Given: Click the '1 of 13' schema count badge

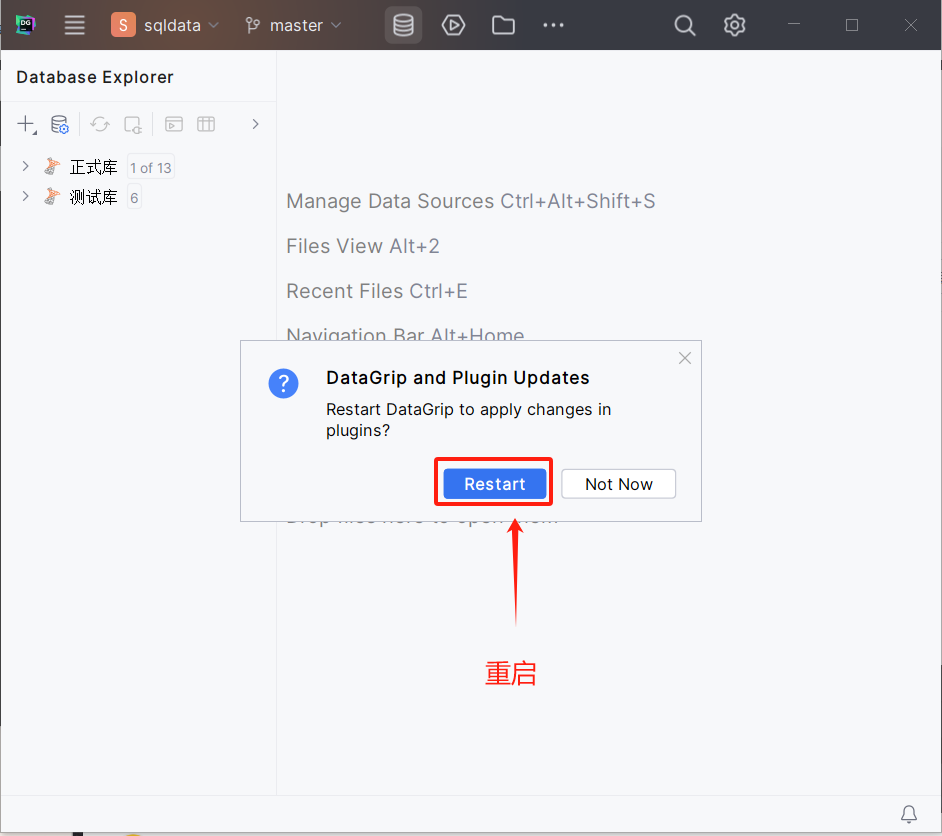Looking at the screenshot, I should pyautogui.click(x=151, y=168).
